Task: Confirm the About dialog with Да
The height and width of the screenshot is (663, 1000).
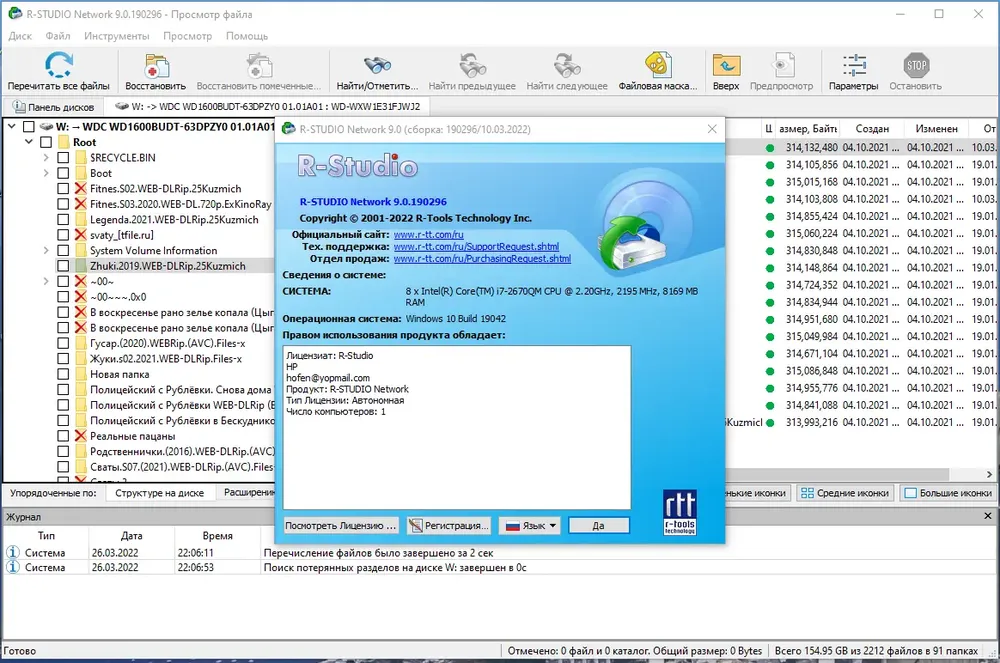Action: pyautogui.click(x=598, y=526)
